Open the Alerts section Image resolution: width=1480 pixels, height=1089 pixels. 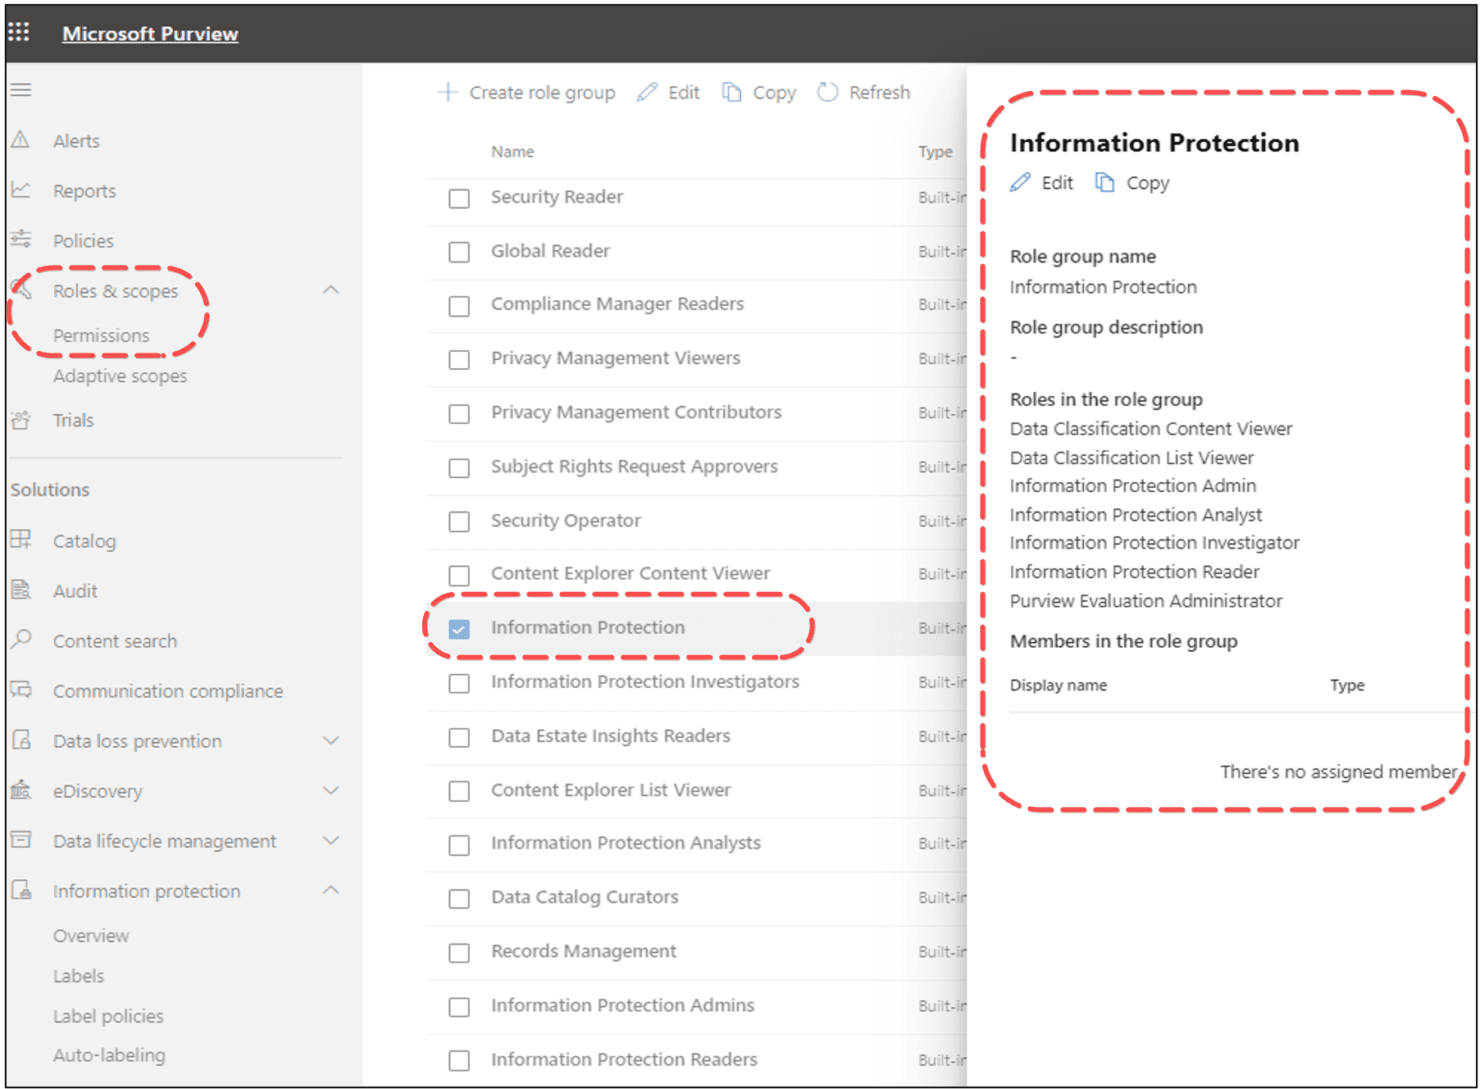pos(76,140)
